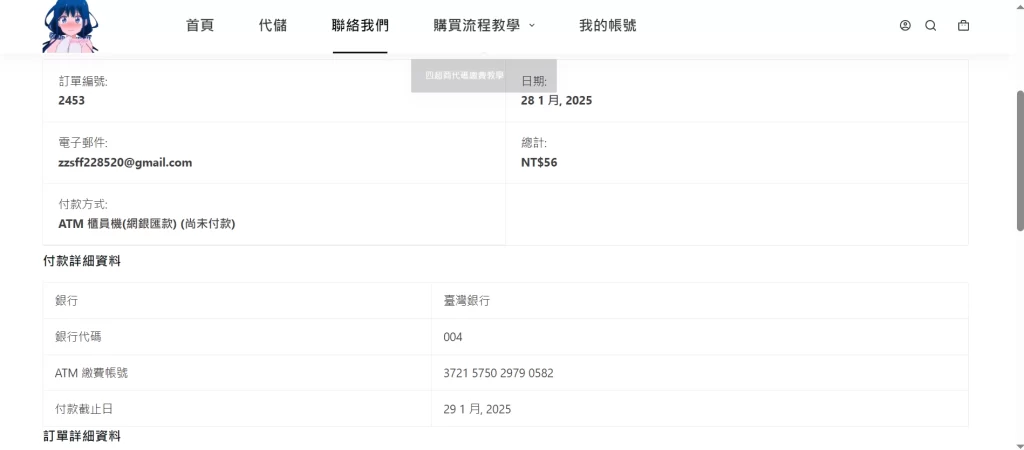Click the page vertical scrollbar thumb
This screenshot has width=1024, height=450.
[1019, 160]
